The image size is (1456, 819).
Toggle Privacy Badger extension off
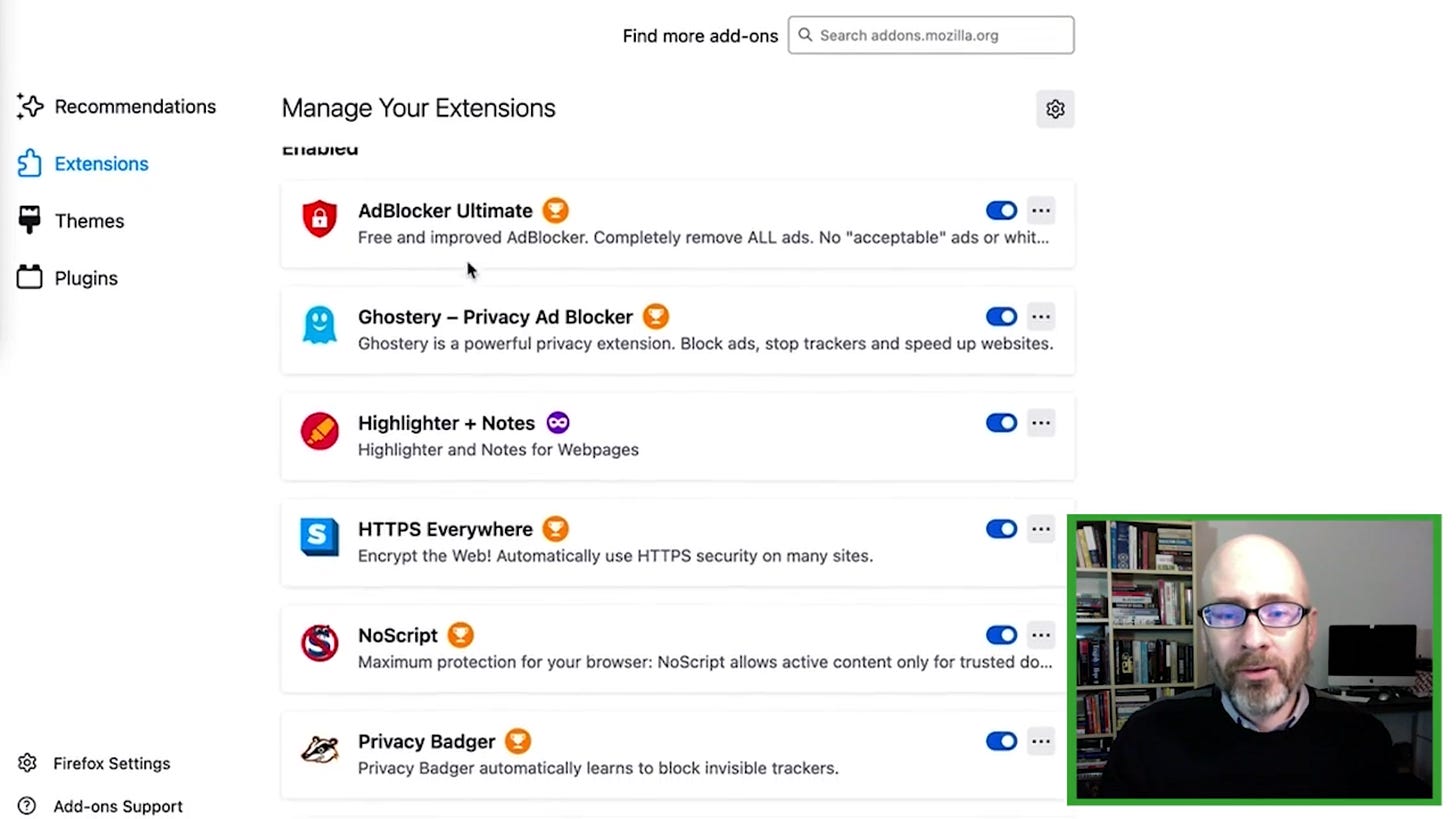point(1001,741)
